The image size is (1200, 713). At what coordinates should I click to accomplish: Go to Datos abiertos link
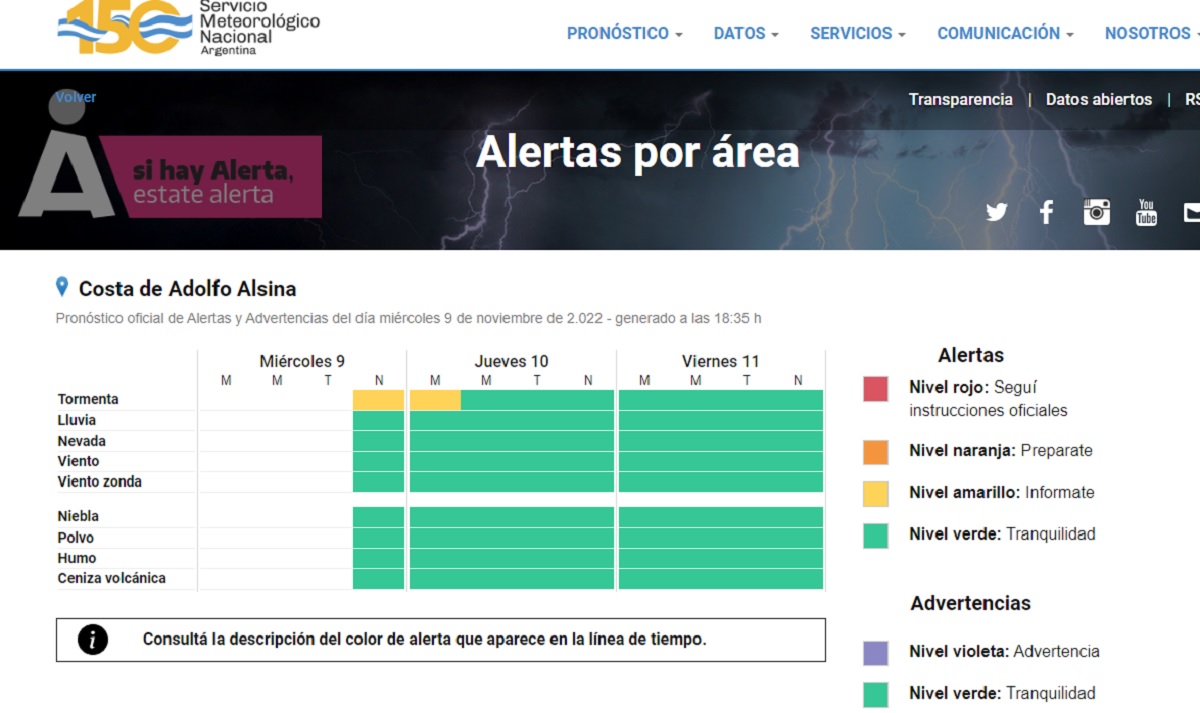[x=1098, y=99]
